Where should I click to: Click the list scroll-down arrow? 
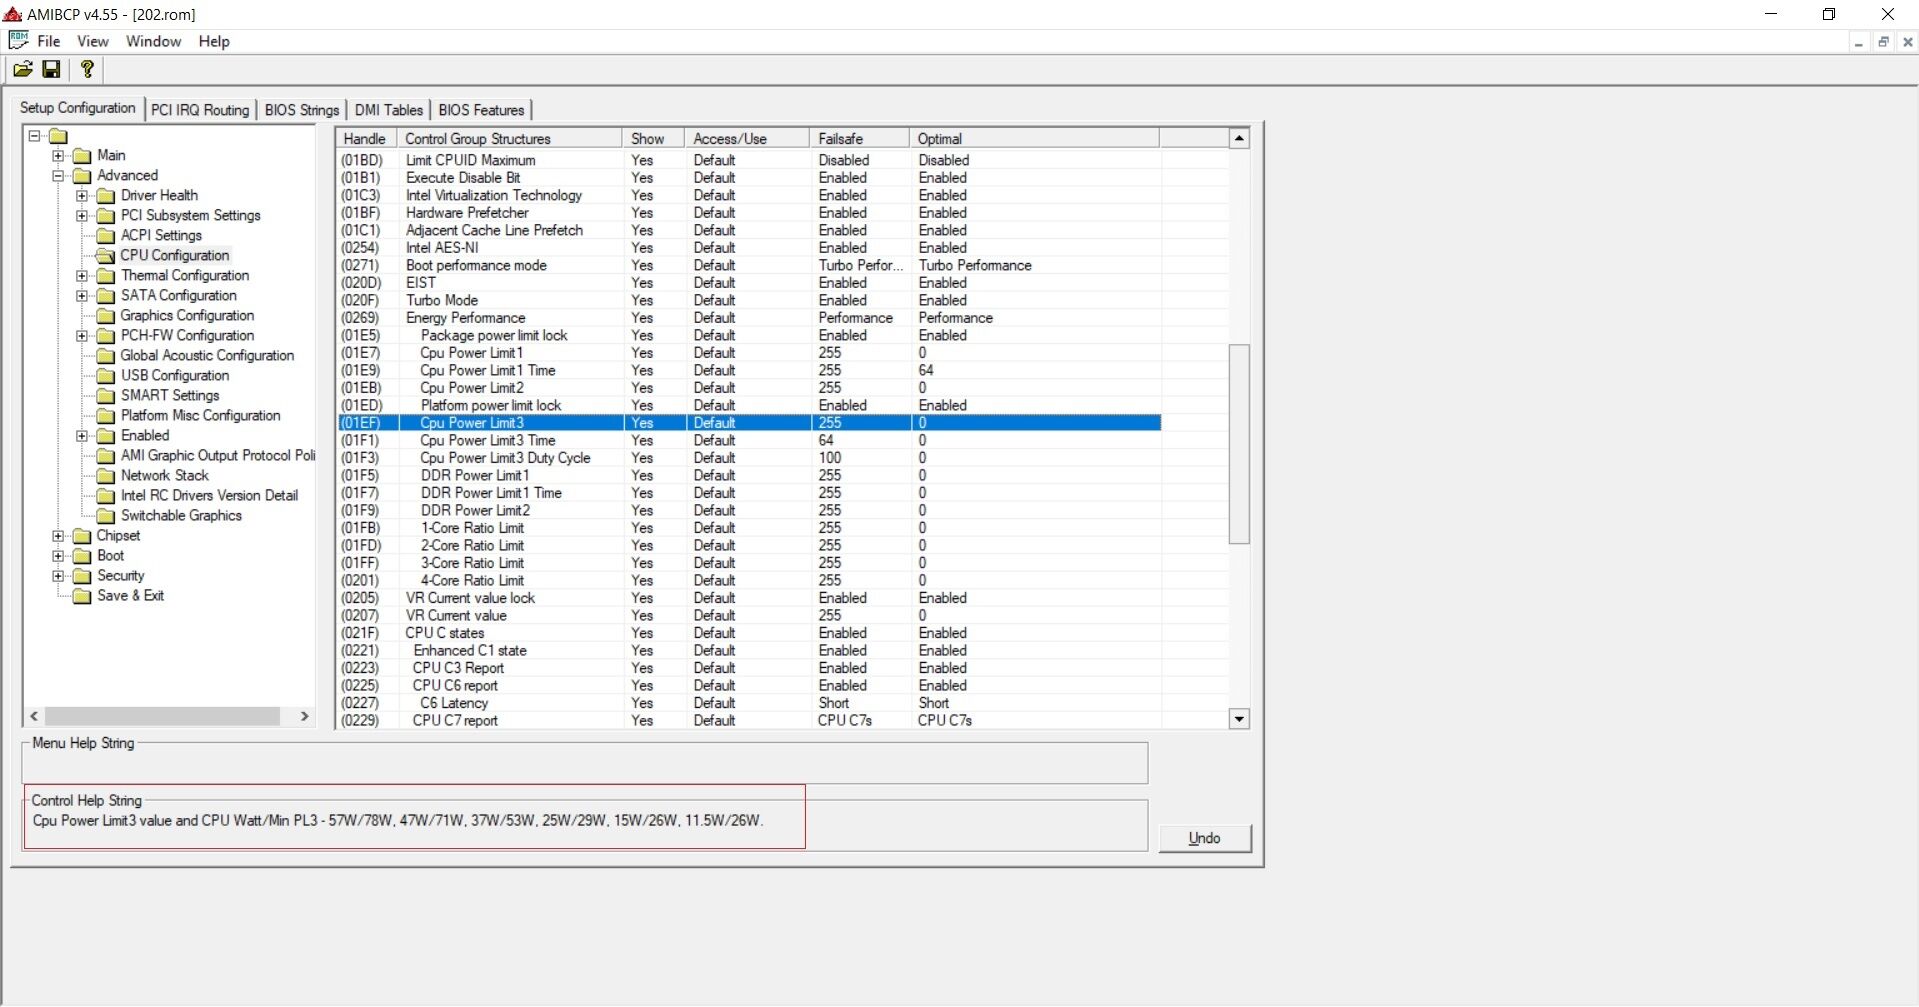(1239, 718)
